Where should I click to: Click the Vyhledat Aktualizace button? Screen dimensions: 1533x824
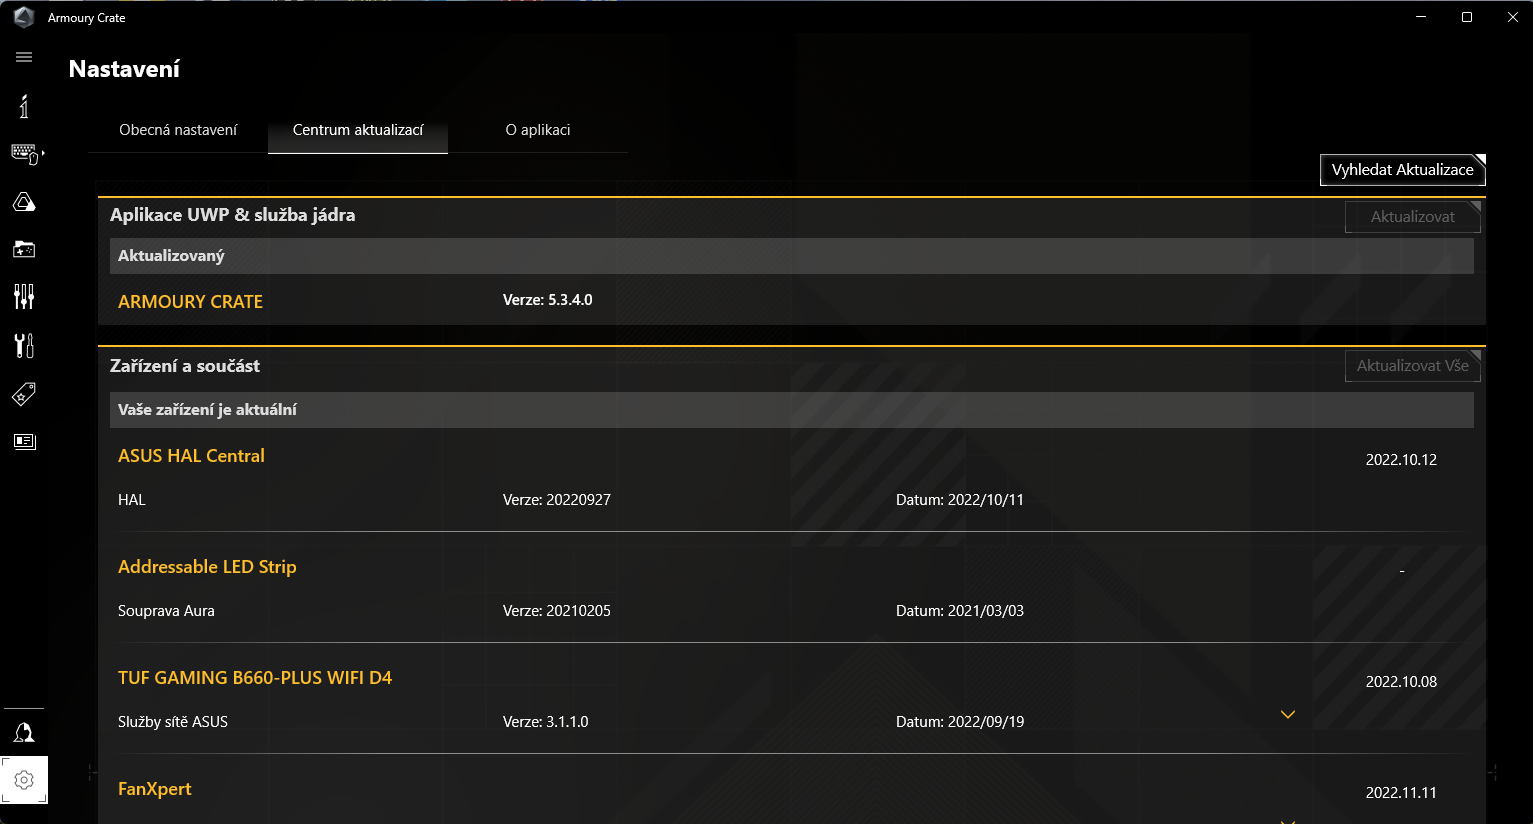coord(1402,170)
